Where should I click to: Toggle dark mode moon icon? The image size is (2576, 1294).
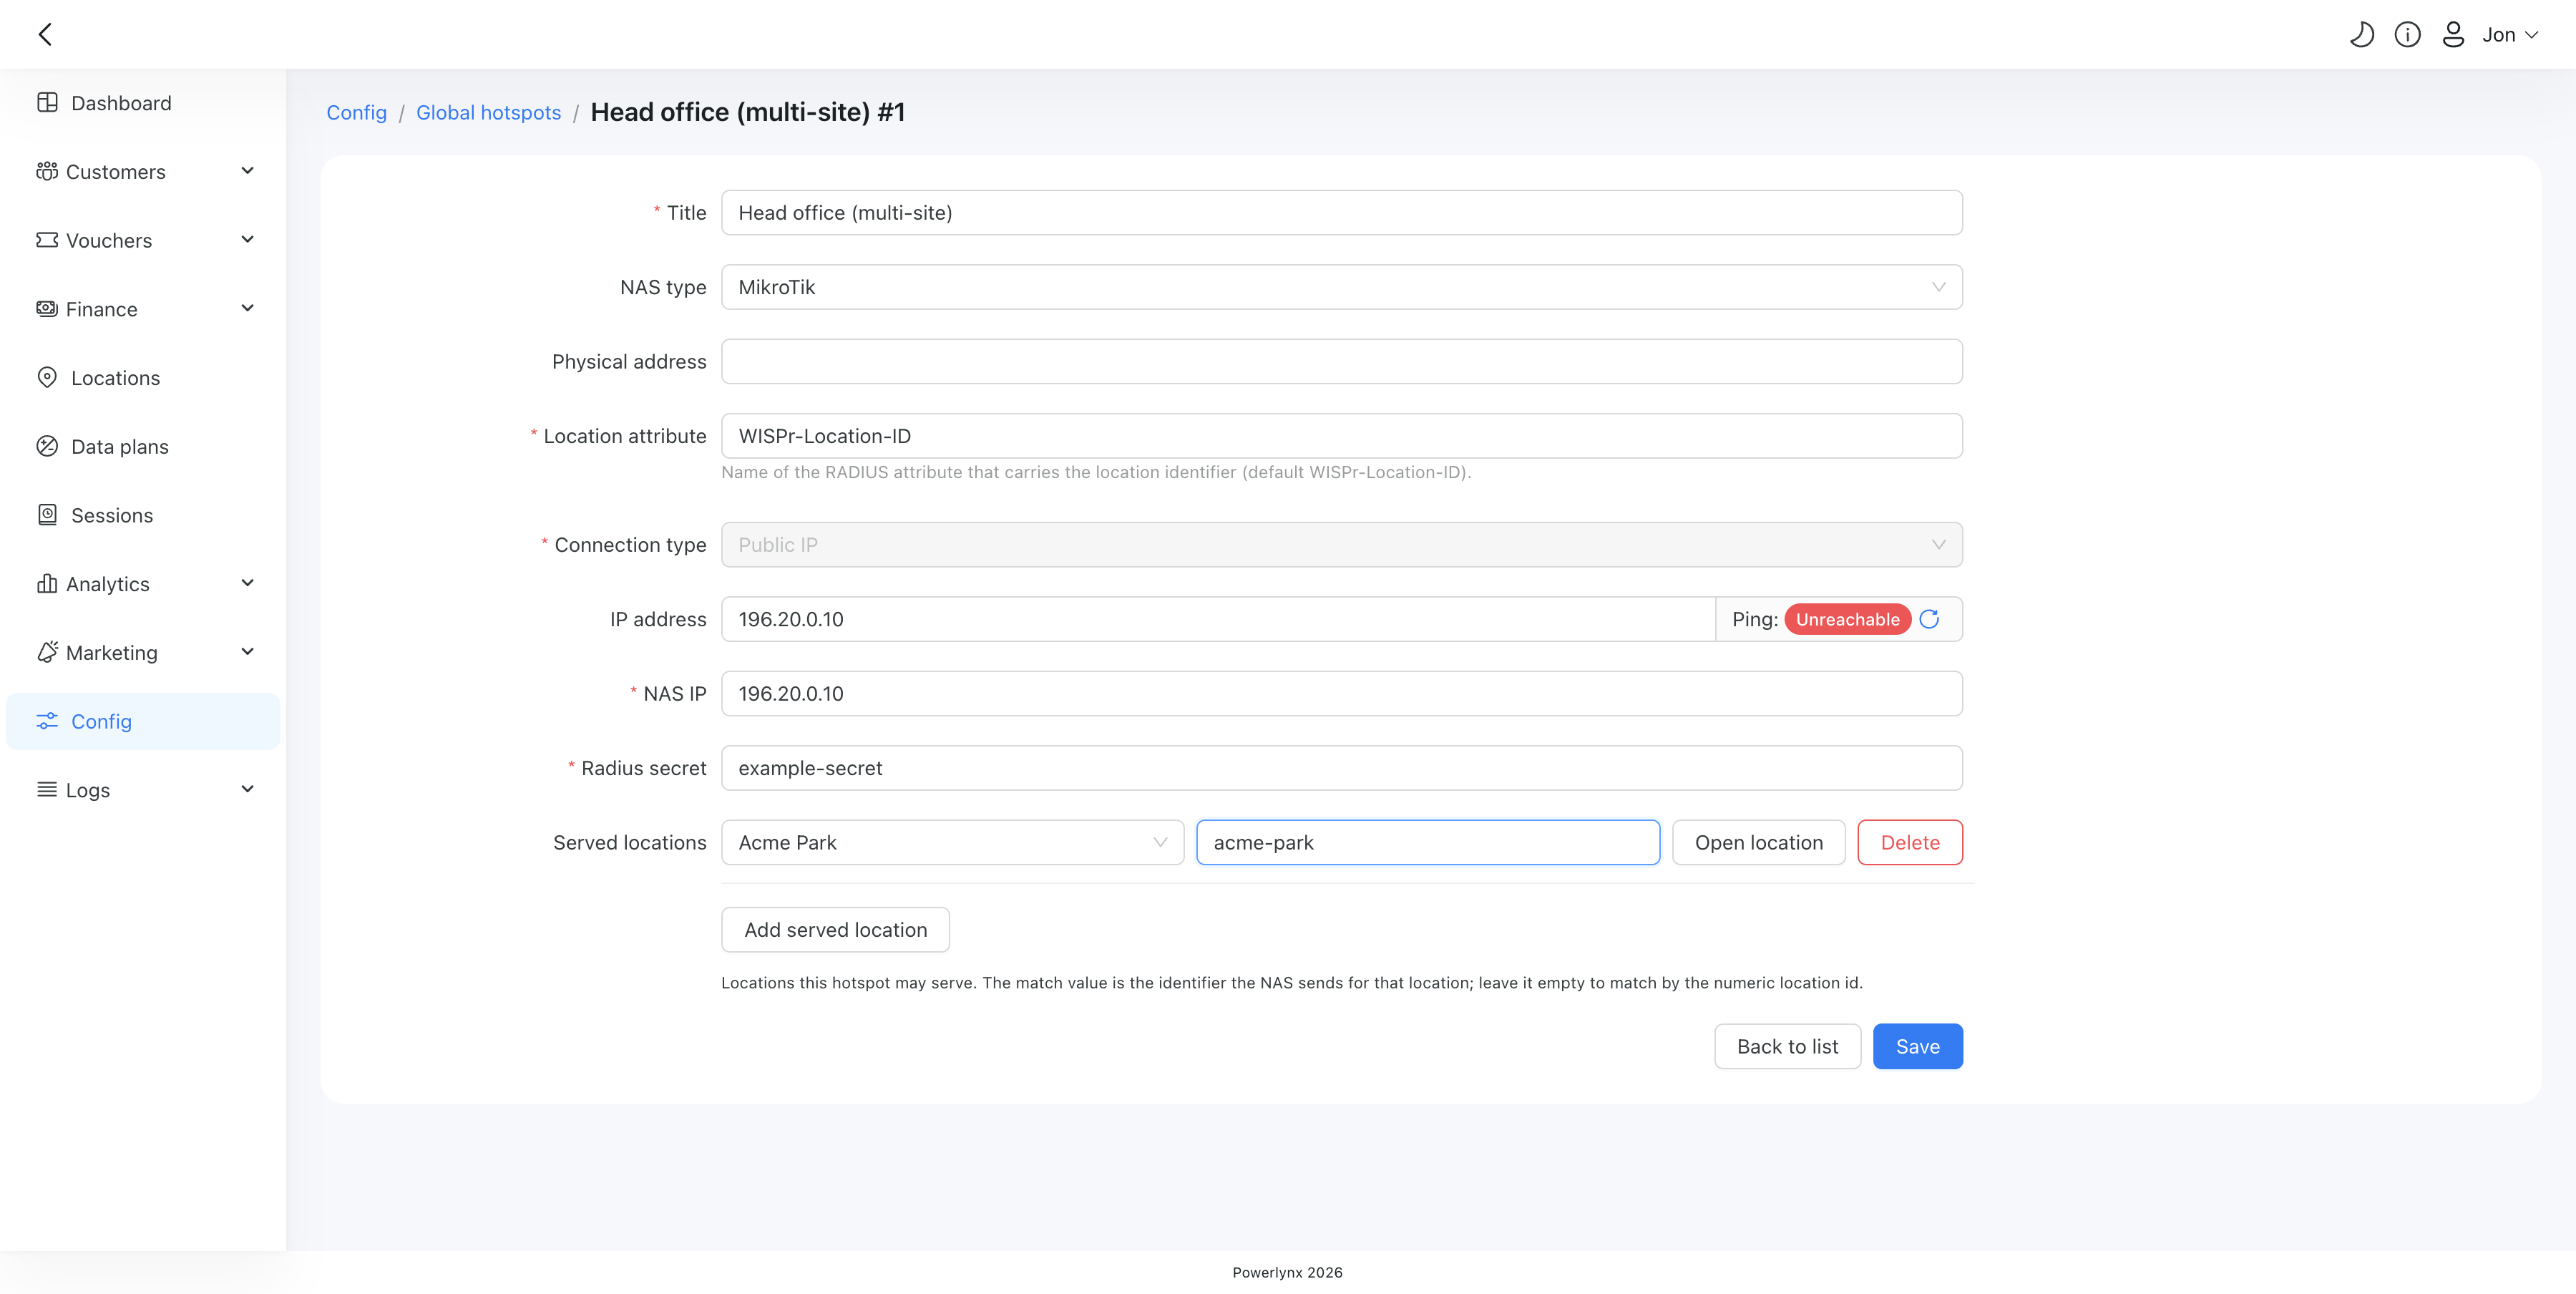pos(2361,35)
